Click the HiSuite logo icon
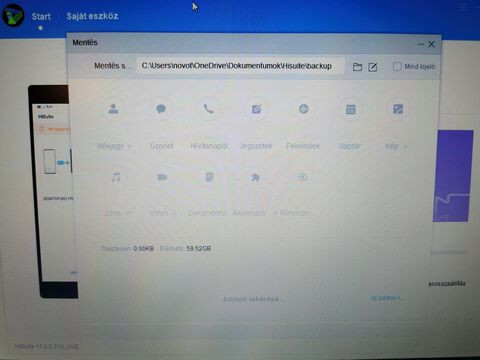This screenshot has height=360, width=480. click(13, 15)
